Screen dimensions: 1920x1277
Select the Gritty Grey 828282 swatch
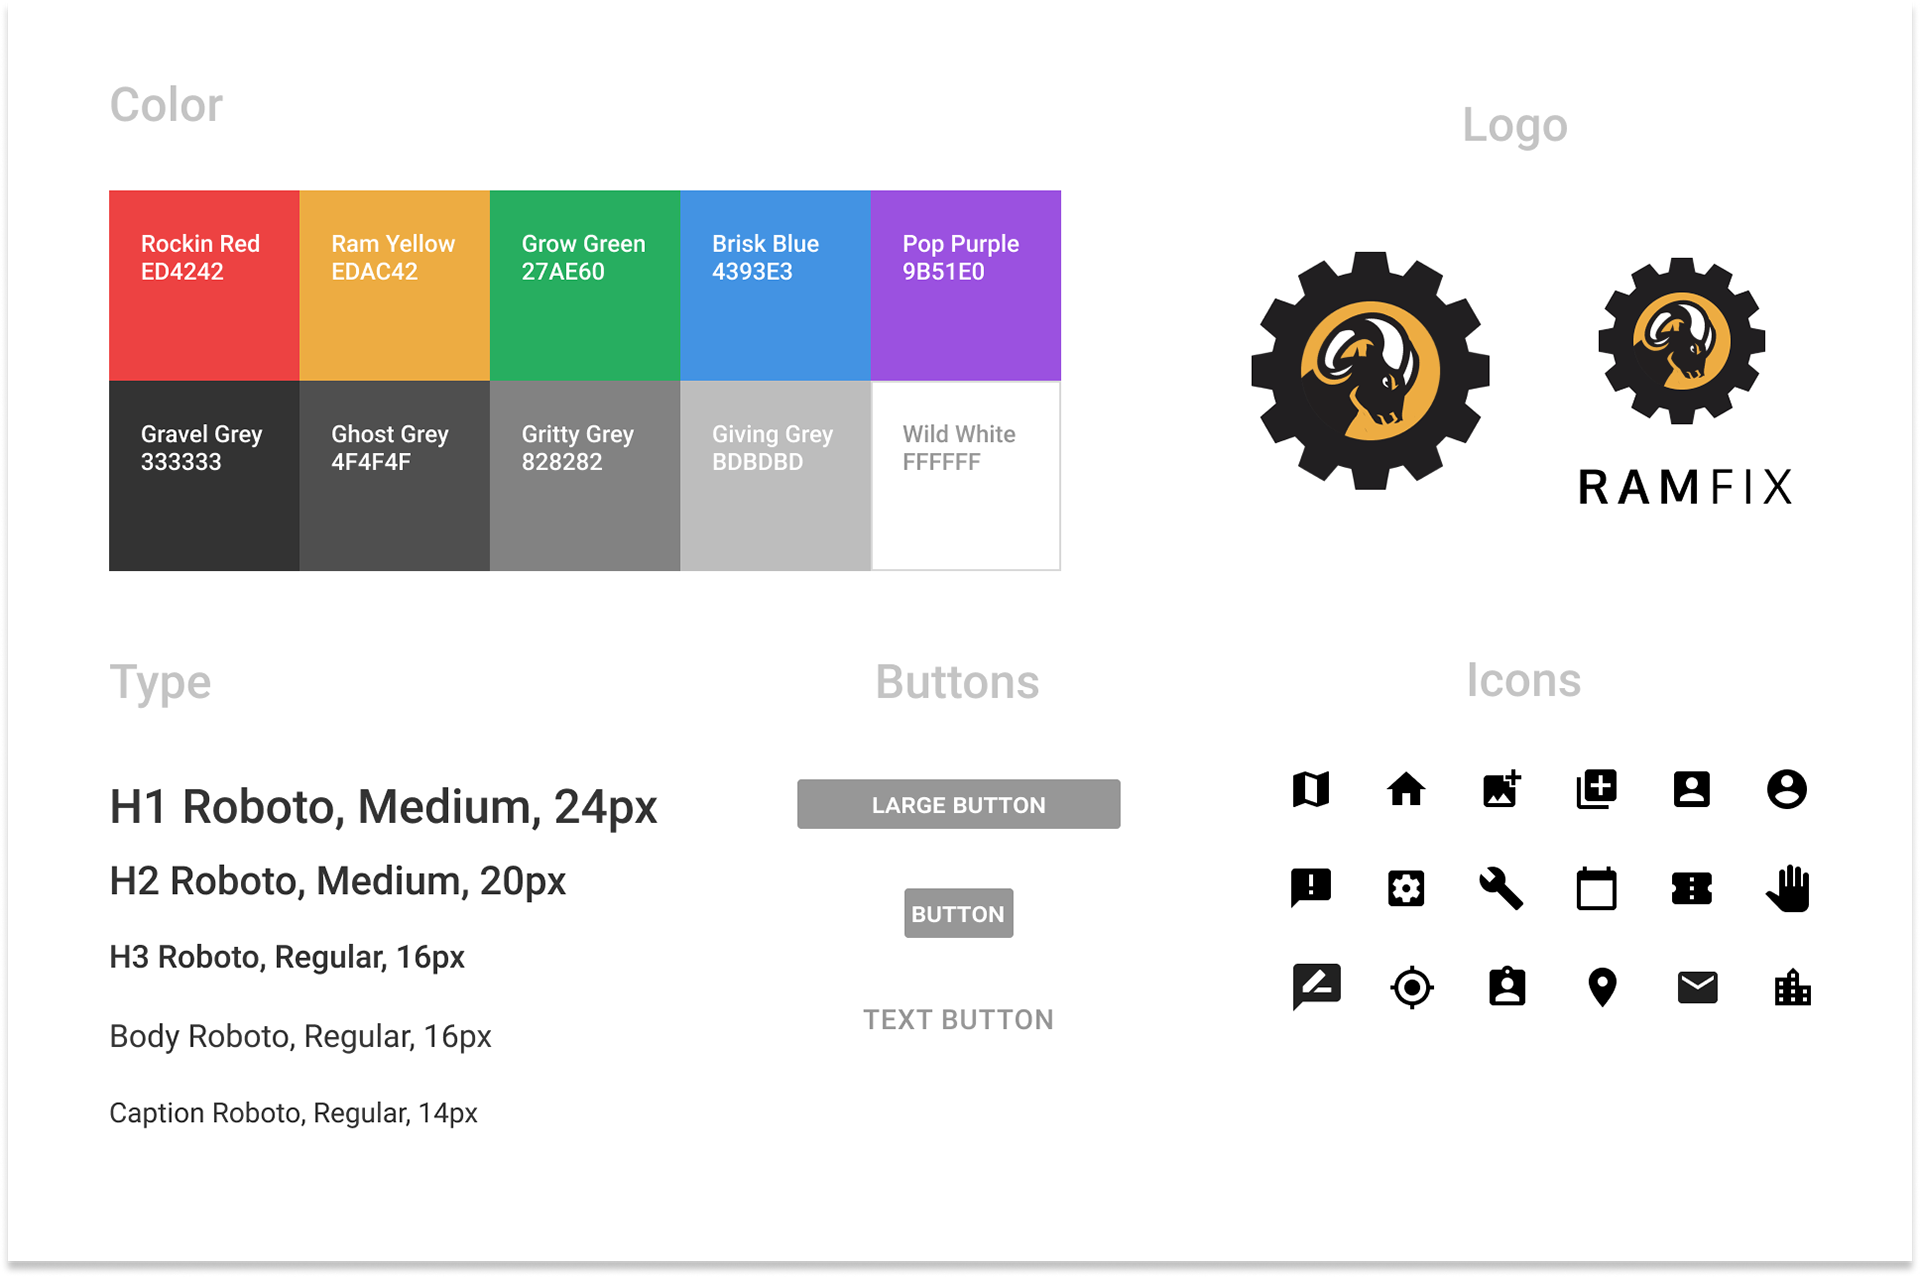(585, 476)
